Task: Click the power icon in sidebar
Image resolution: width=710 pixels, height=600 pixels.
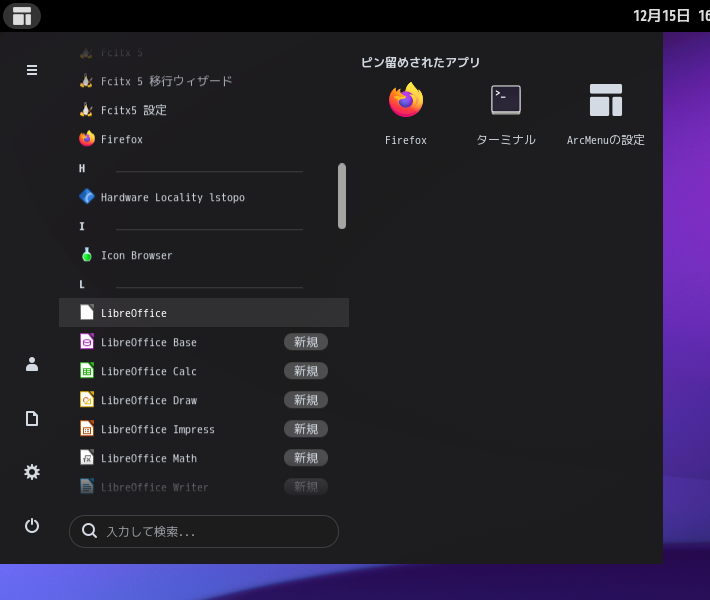Action: 32,526
